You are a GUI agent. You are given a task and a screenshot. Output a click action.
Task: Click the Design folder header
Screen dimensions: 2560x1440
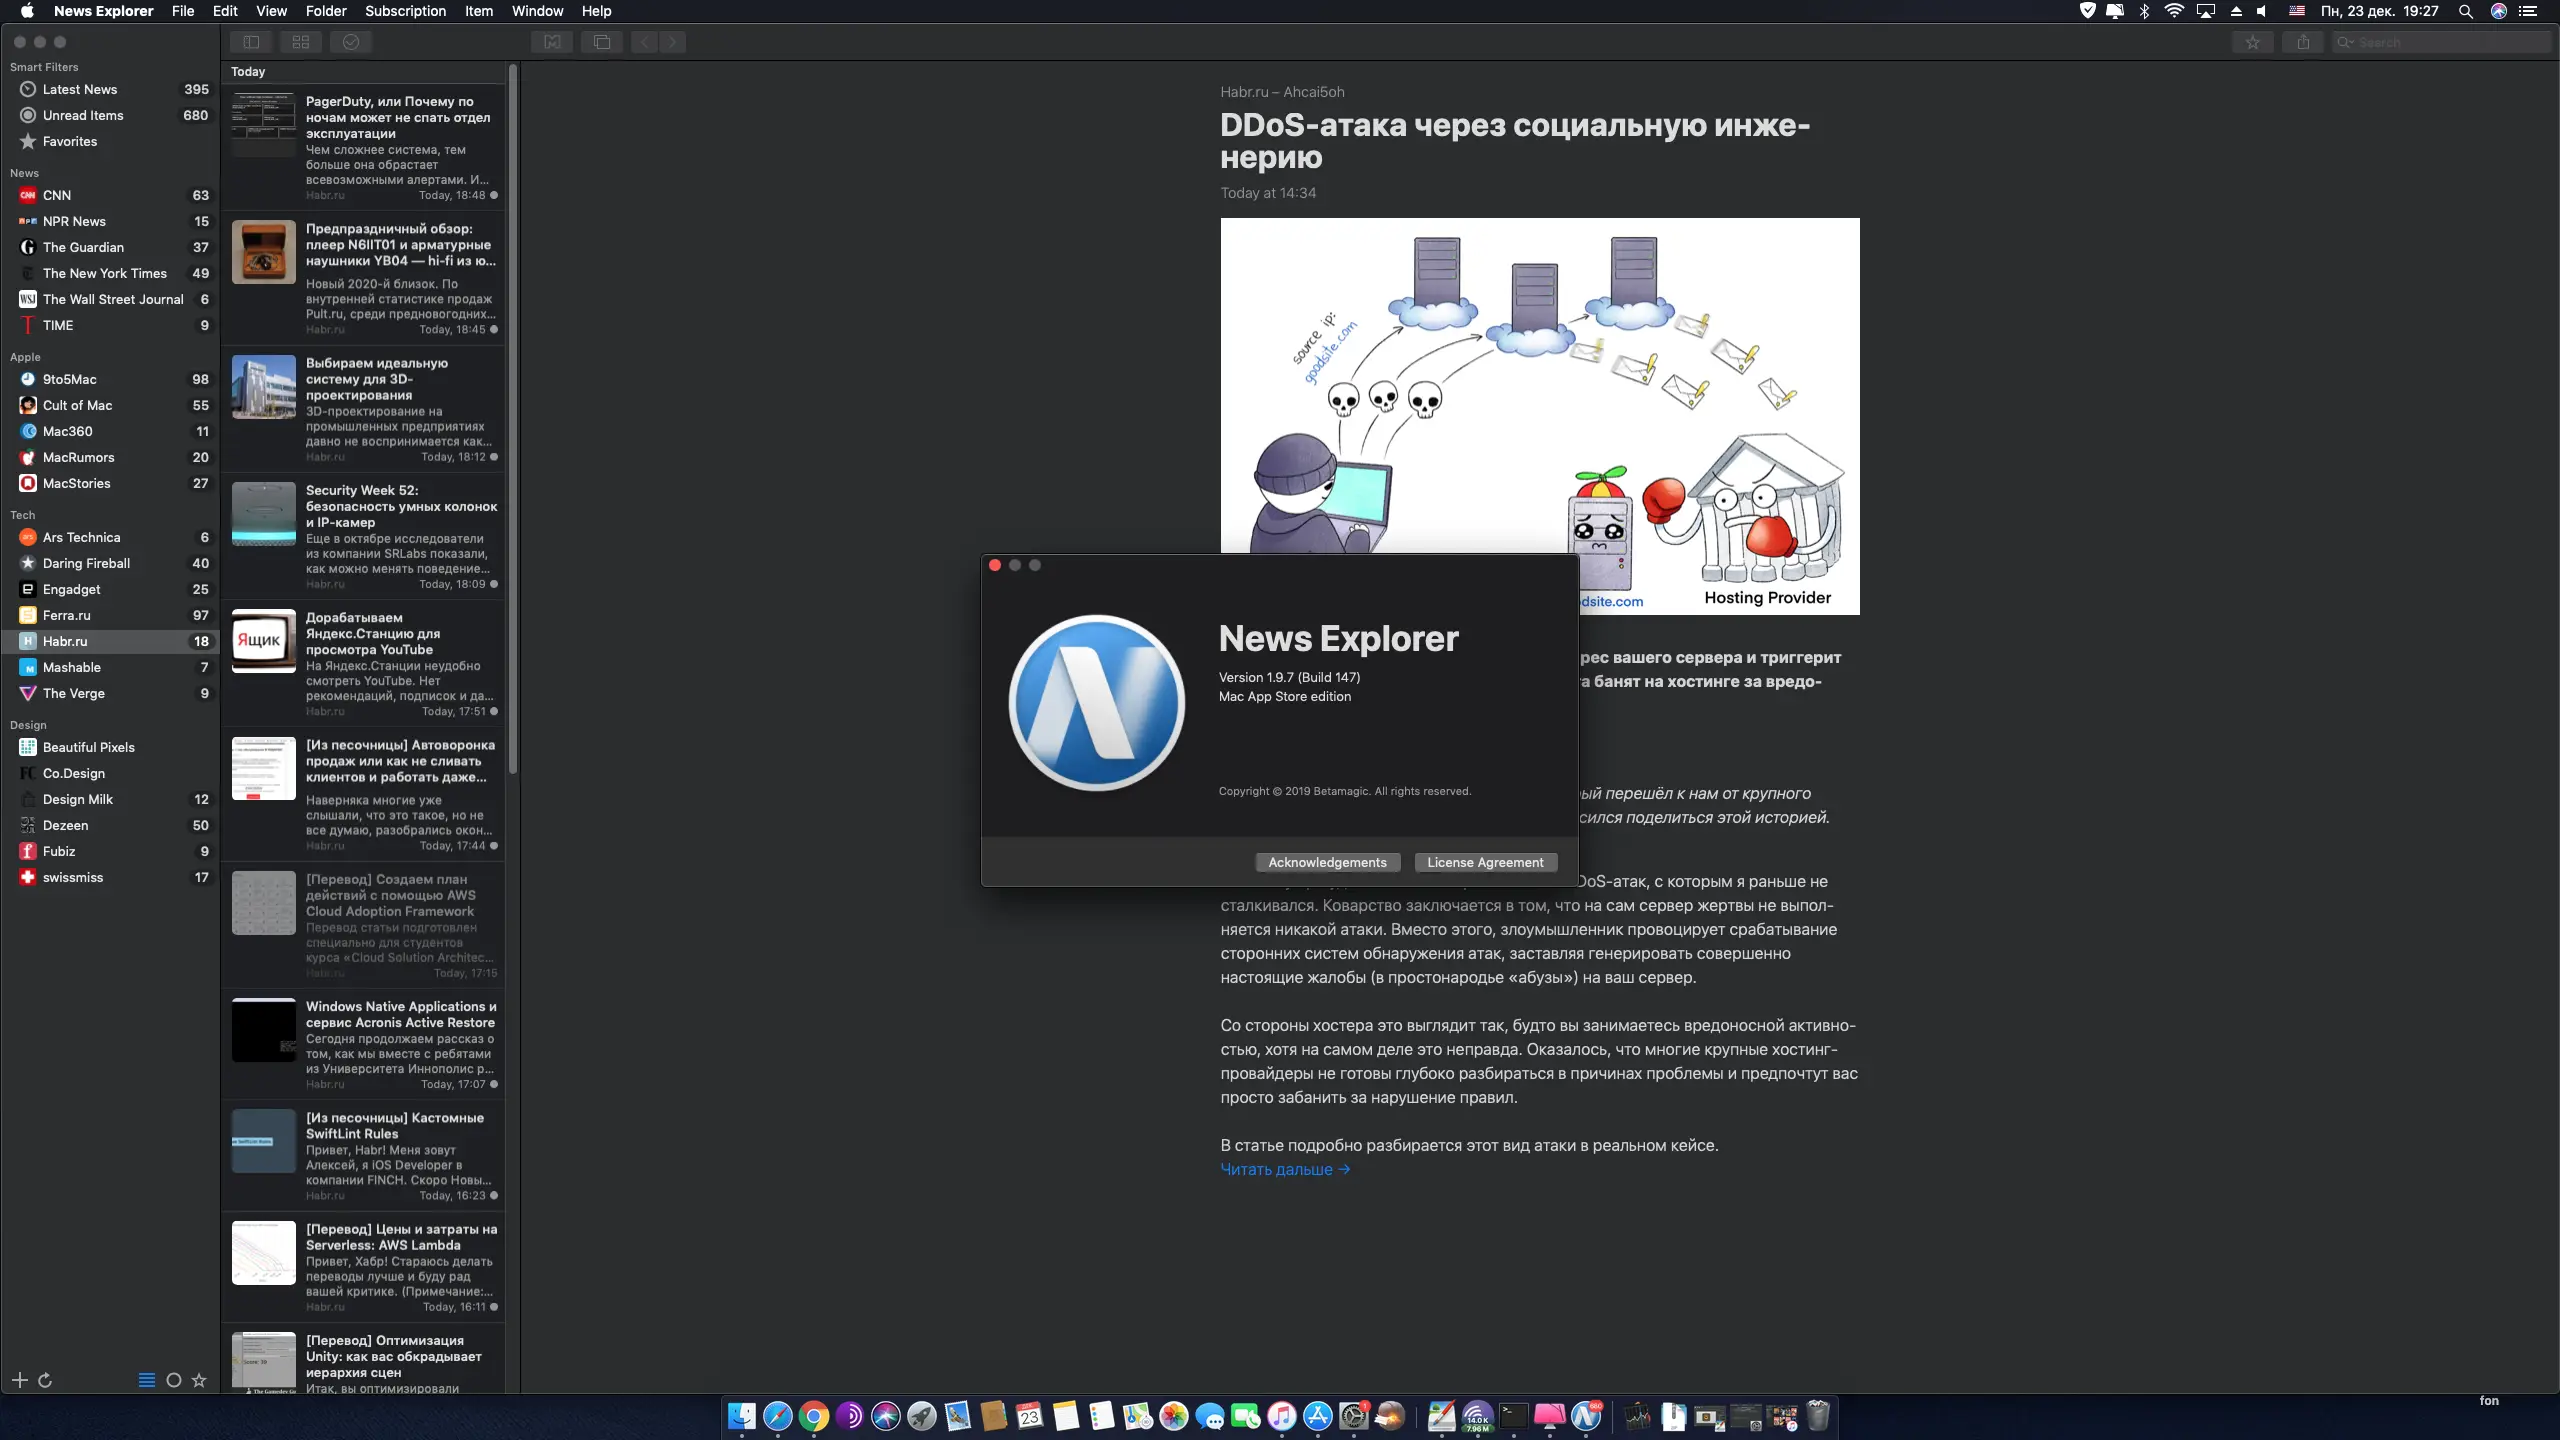point(28,725)
